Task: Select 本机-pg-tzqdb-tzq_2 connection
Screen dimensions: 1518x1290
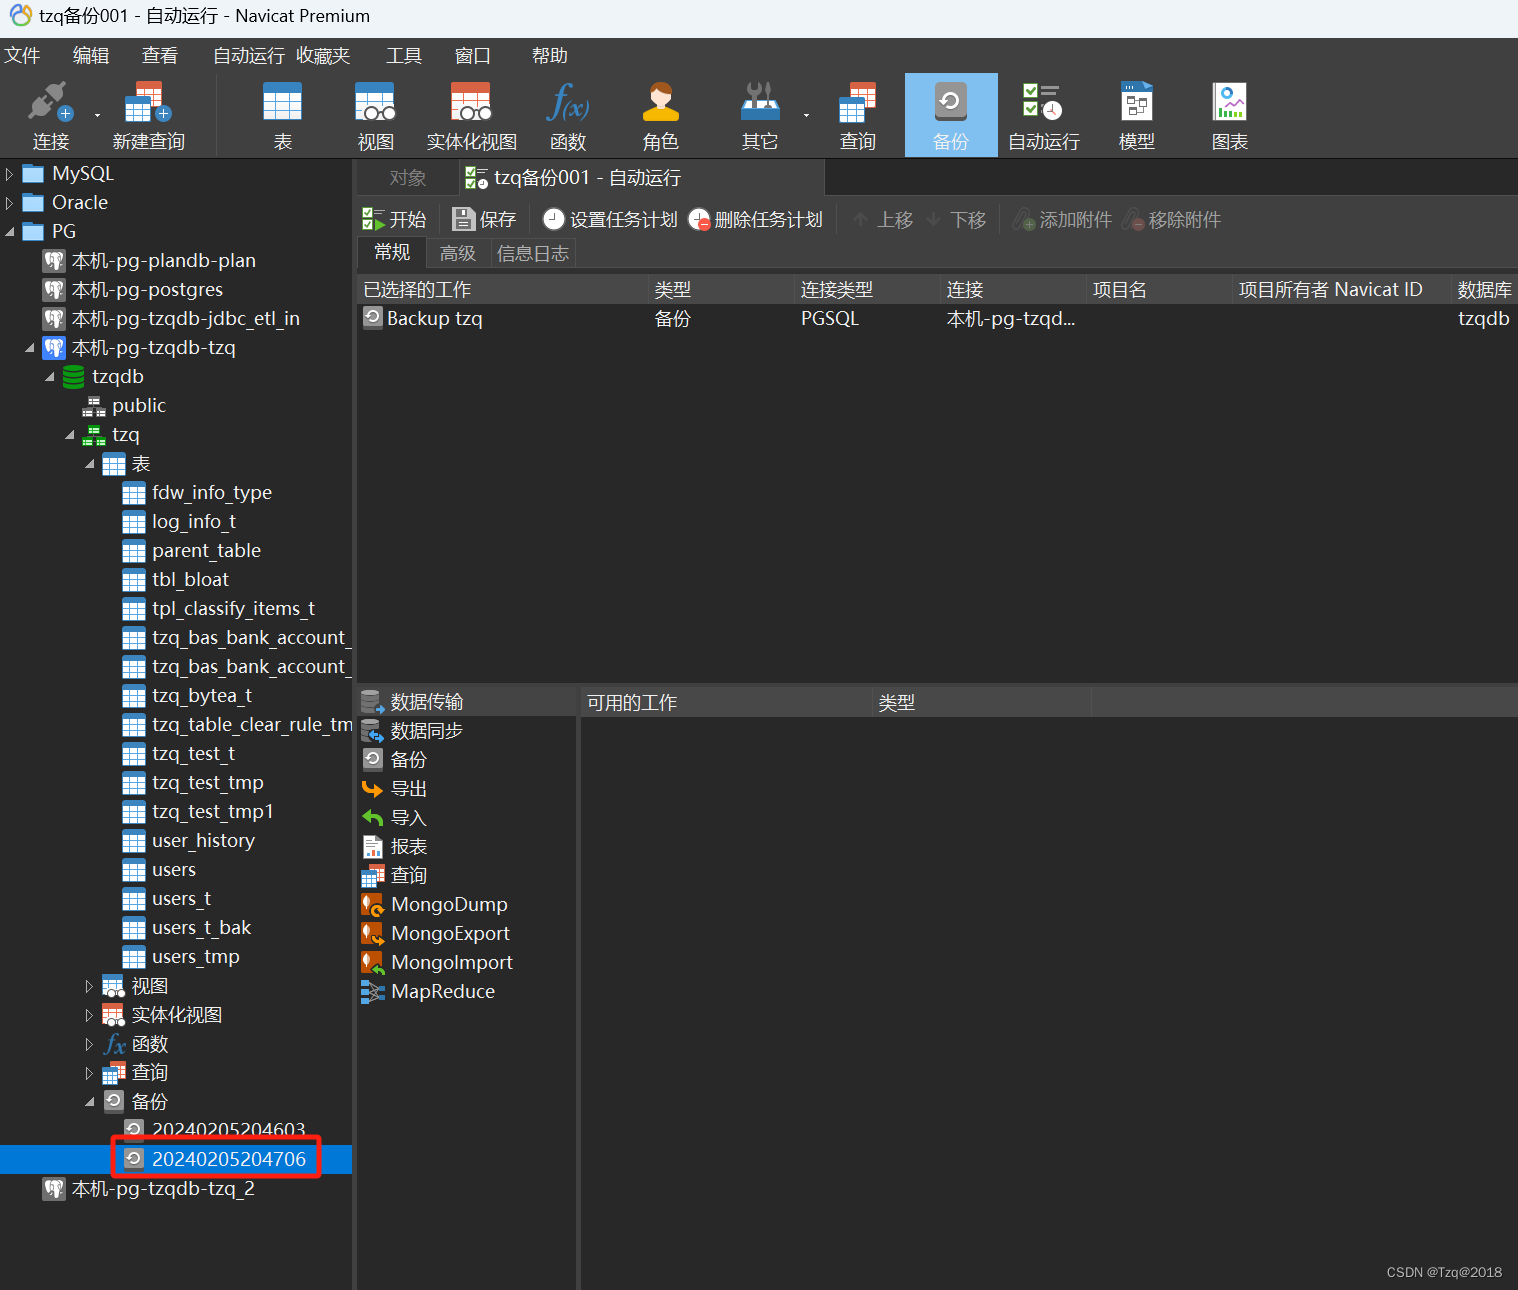Action: (163, 1189)
